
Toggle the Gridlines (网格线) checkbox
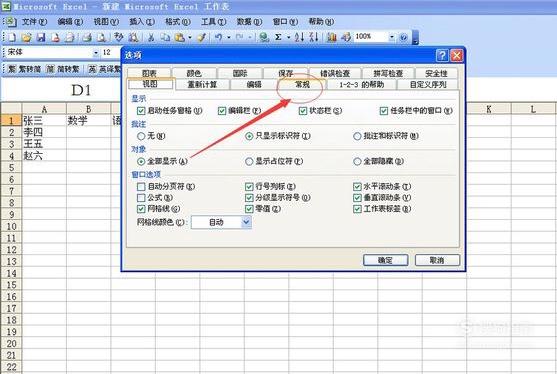141,208
